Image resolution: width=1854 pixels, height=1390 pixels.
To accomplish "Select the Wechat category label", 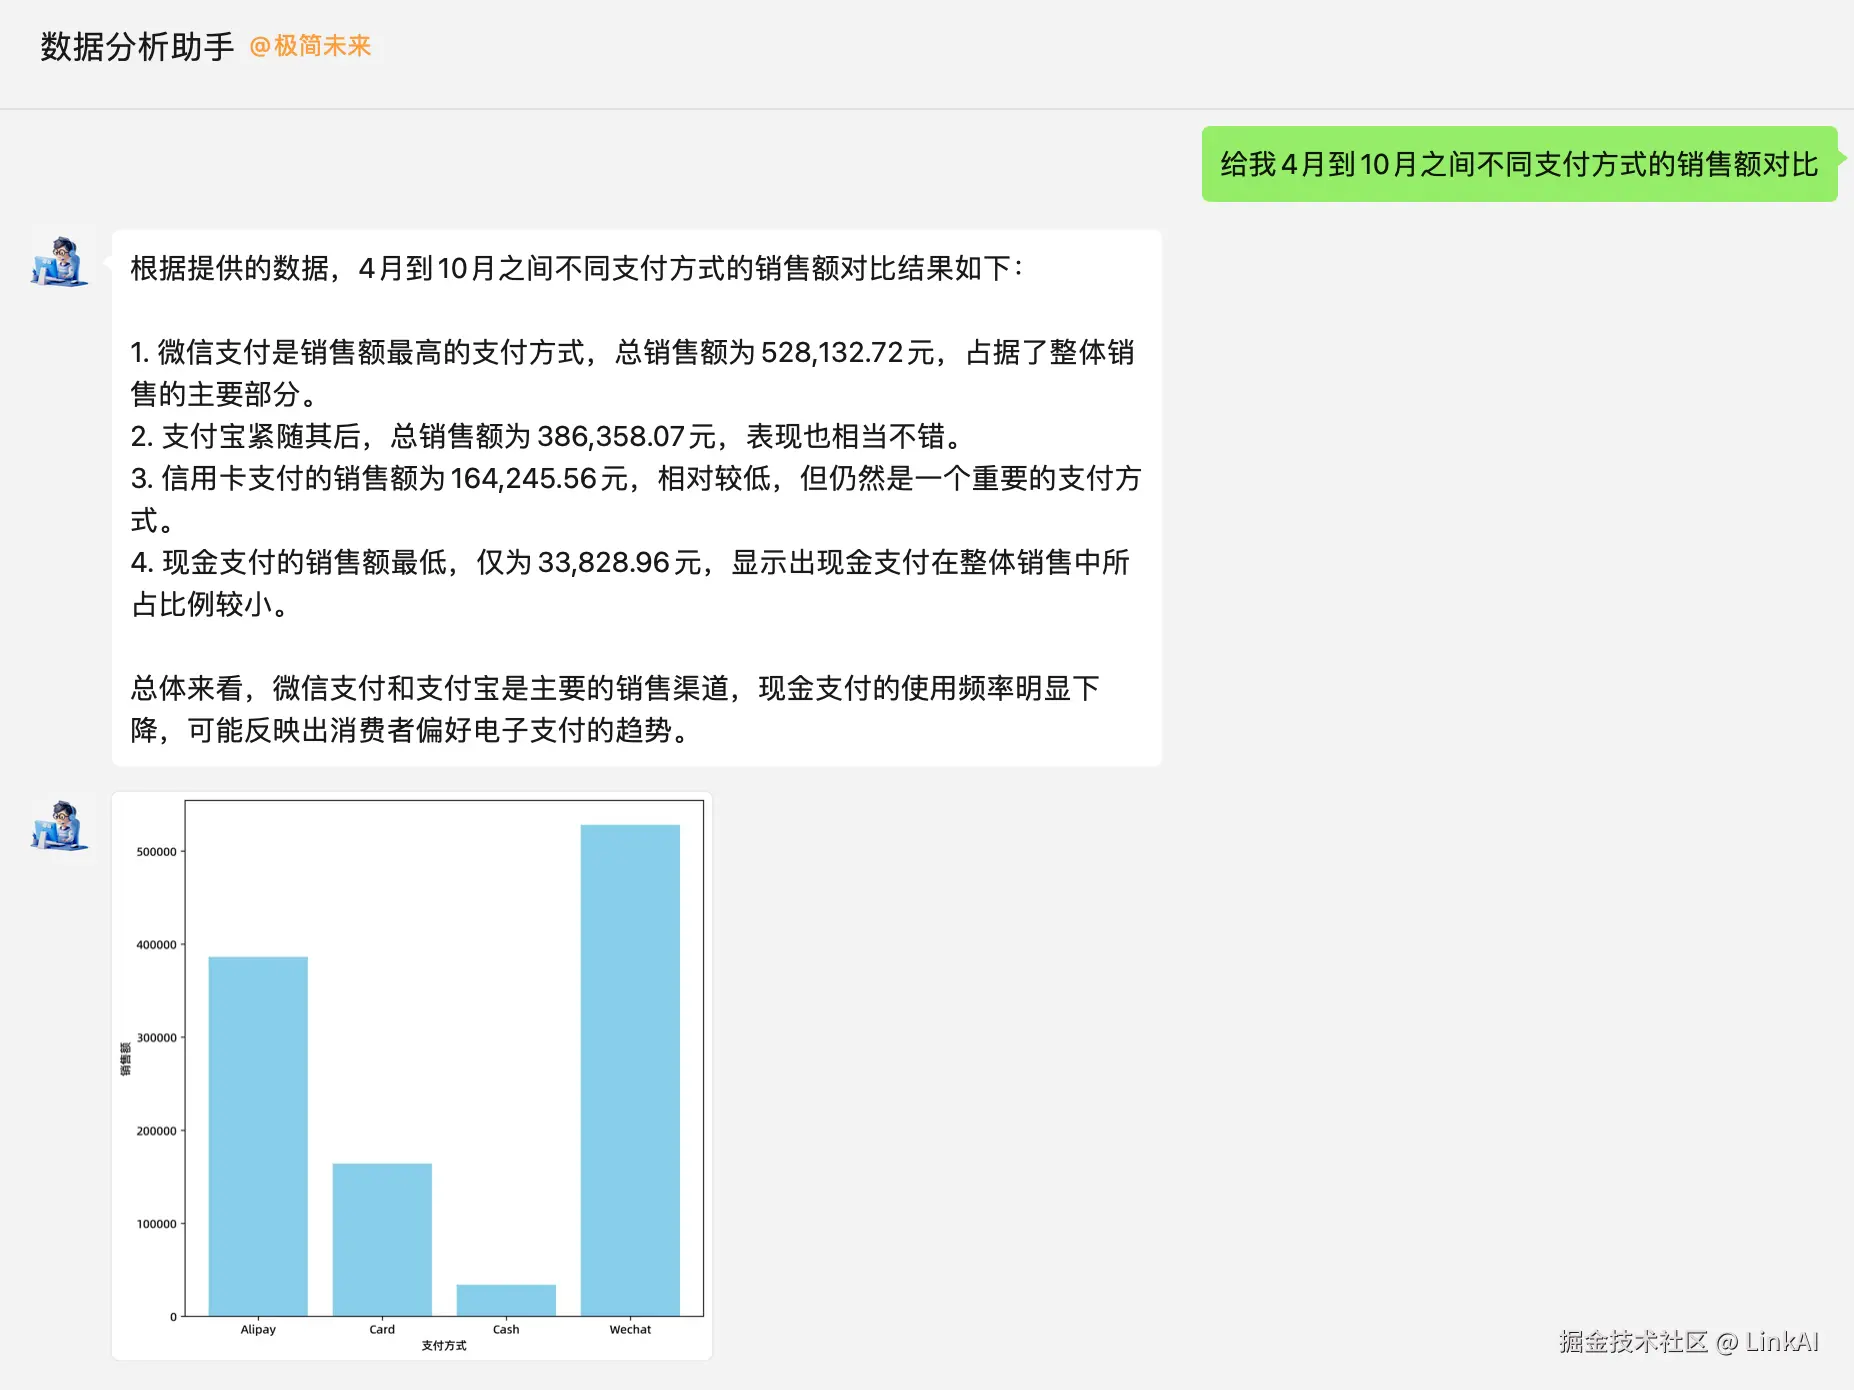I will tap(630, 1328).
